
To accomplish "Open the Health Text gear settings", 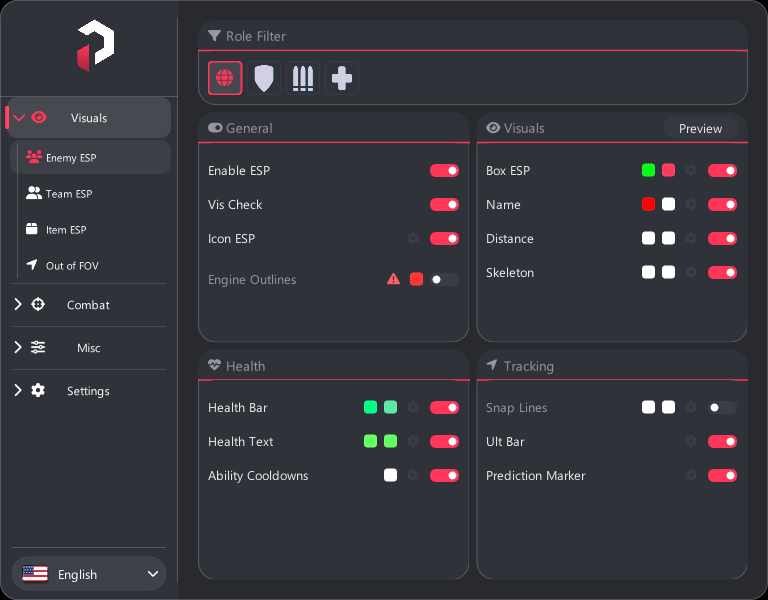I will [413, 441].
